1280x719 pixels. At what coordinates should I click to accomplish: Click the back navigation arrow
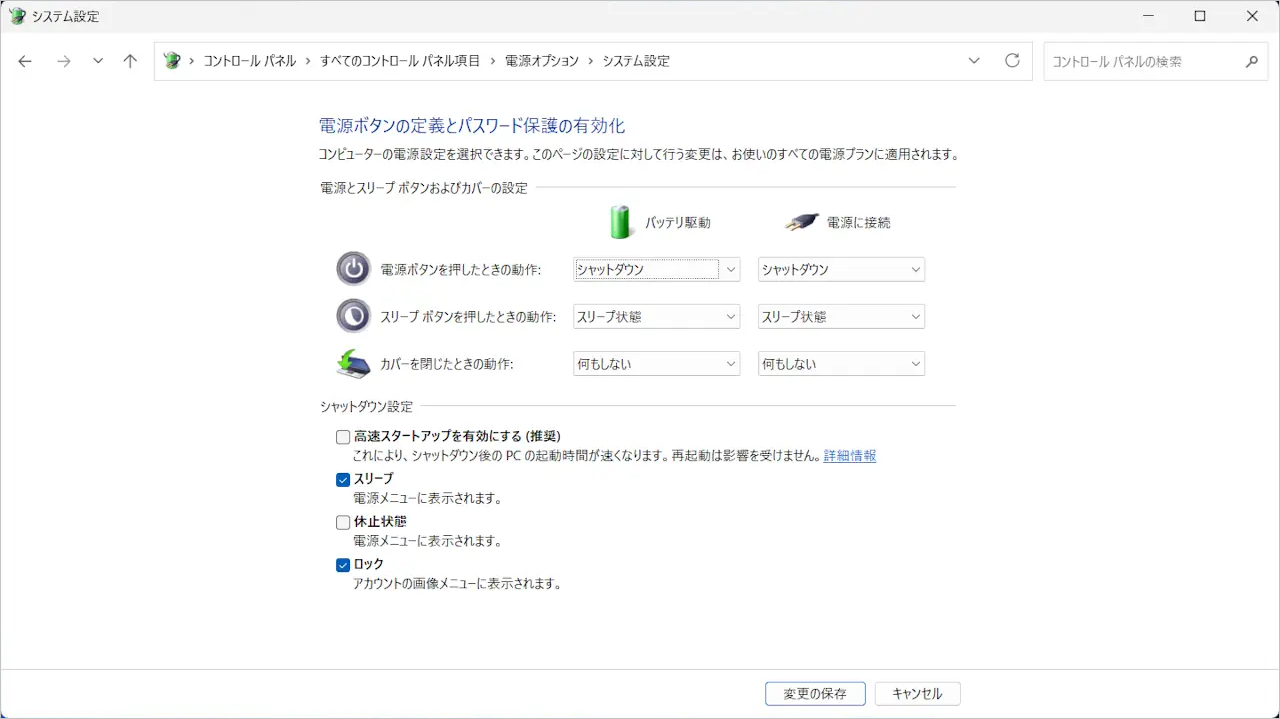[x=24, y=61]
